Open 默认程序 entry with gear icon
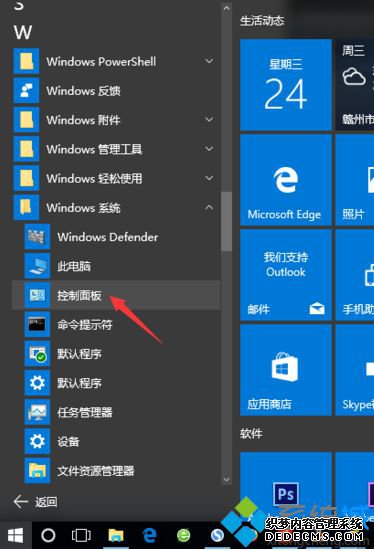Screen dimensions: 374x551 click(116, 383)
